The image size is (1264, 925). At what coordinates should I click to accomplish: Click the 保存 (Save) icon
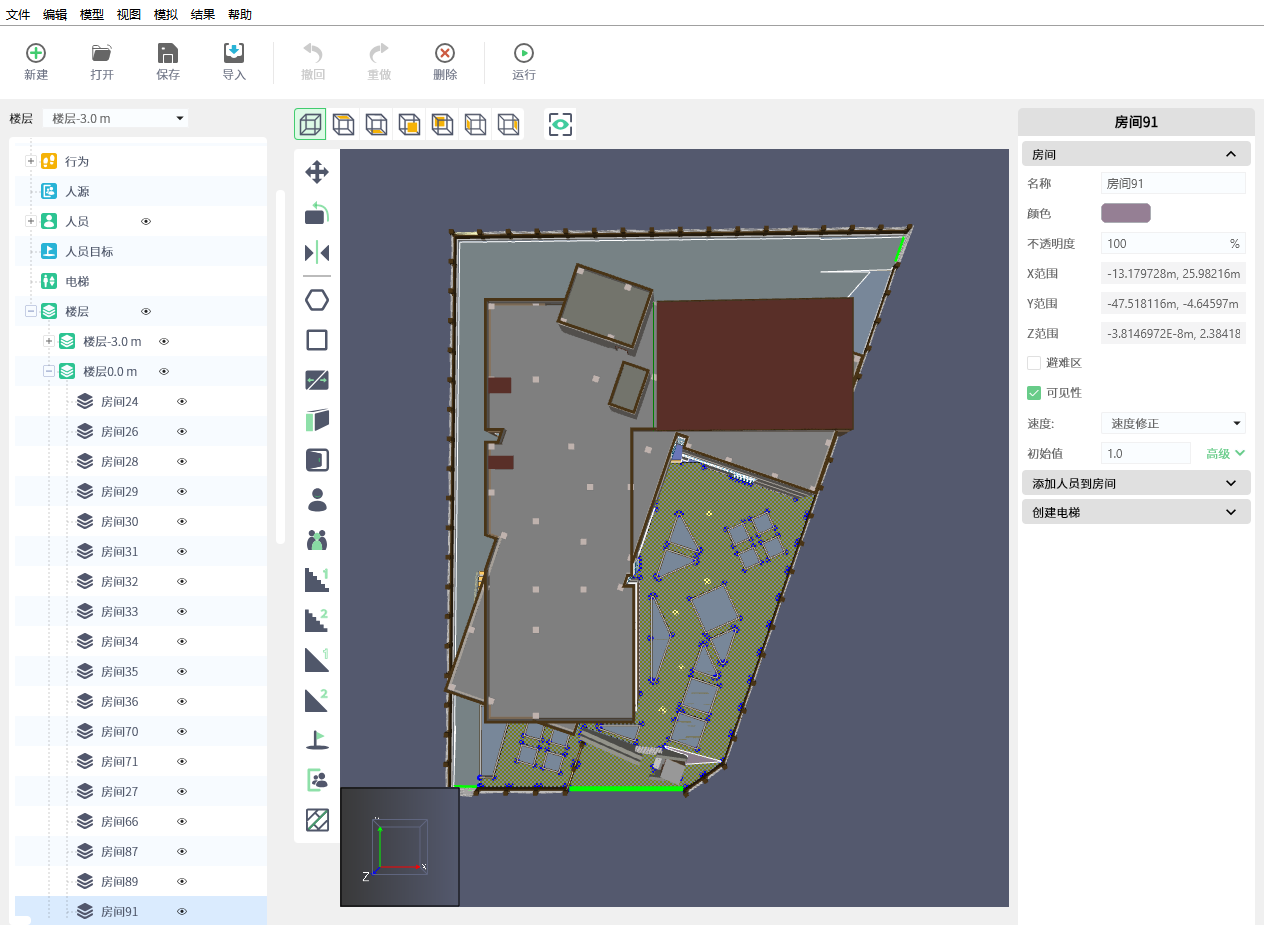[168, 53]
